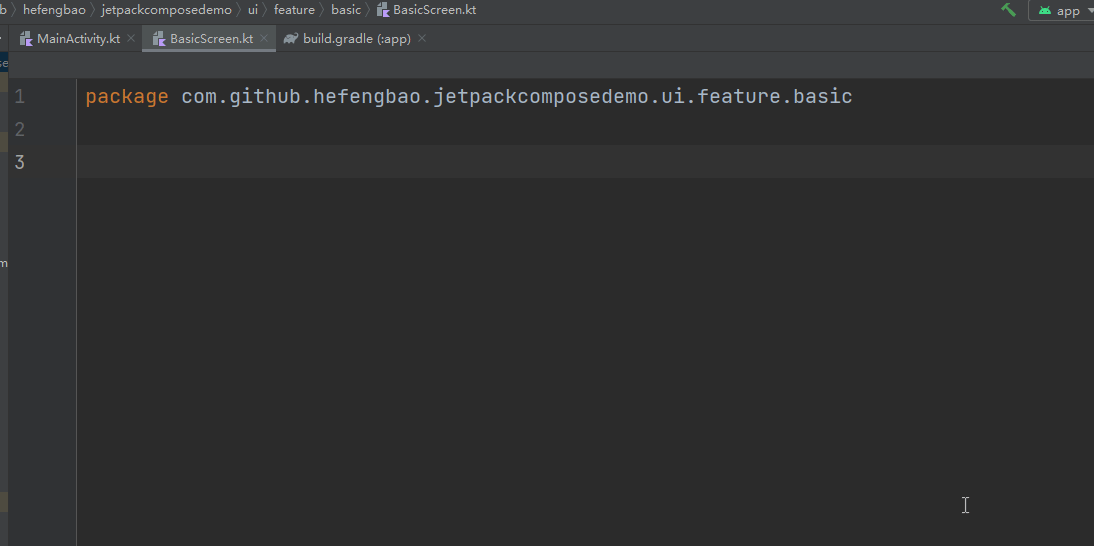Viewport: 1094px width, 546px height.
Task: Click the green hammer Make Project icon
Action: (1008, 10)
